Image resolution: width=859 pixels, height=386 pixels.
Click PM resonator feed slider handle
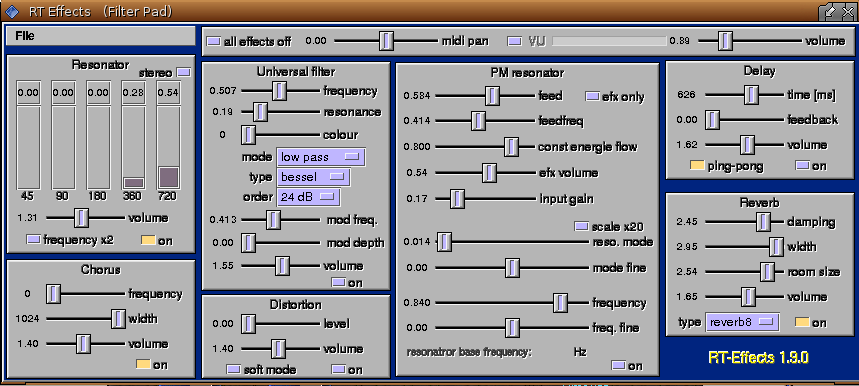tap(492, 96)
